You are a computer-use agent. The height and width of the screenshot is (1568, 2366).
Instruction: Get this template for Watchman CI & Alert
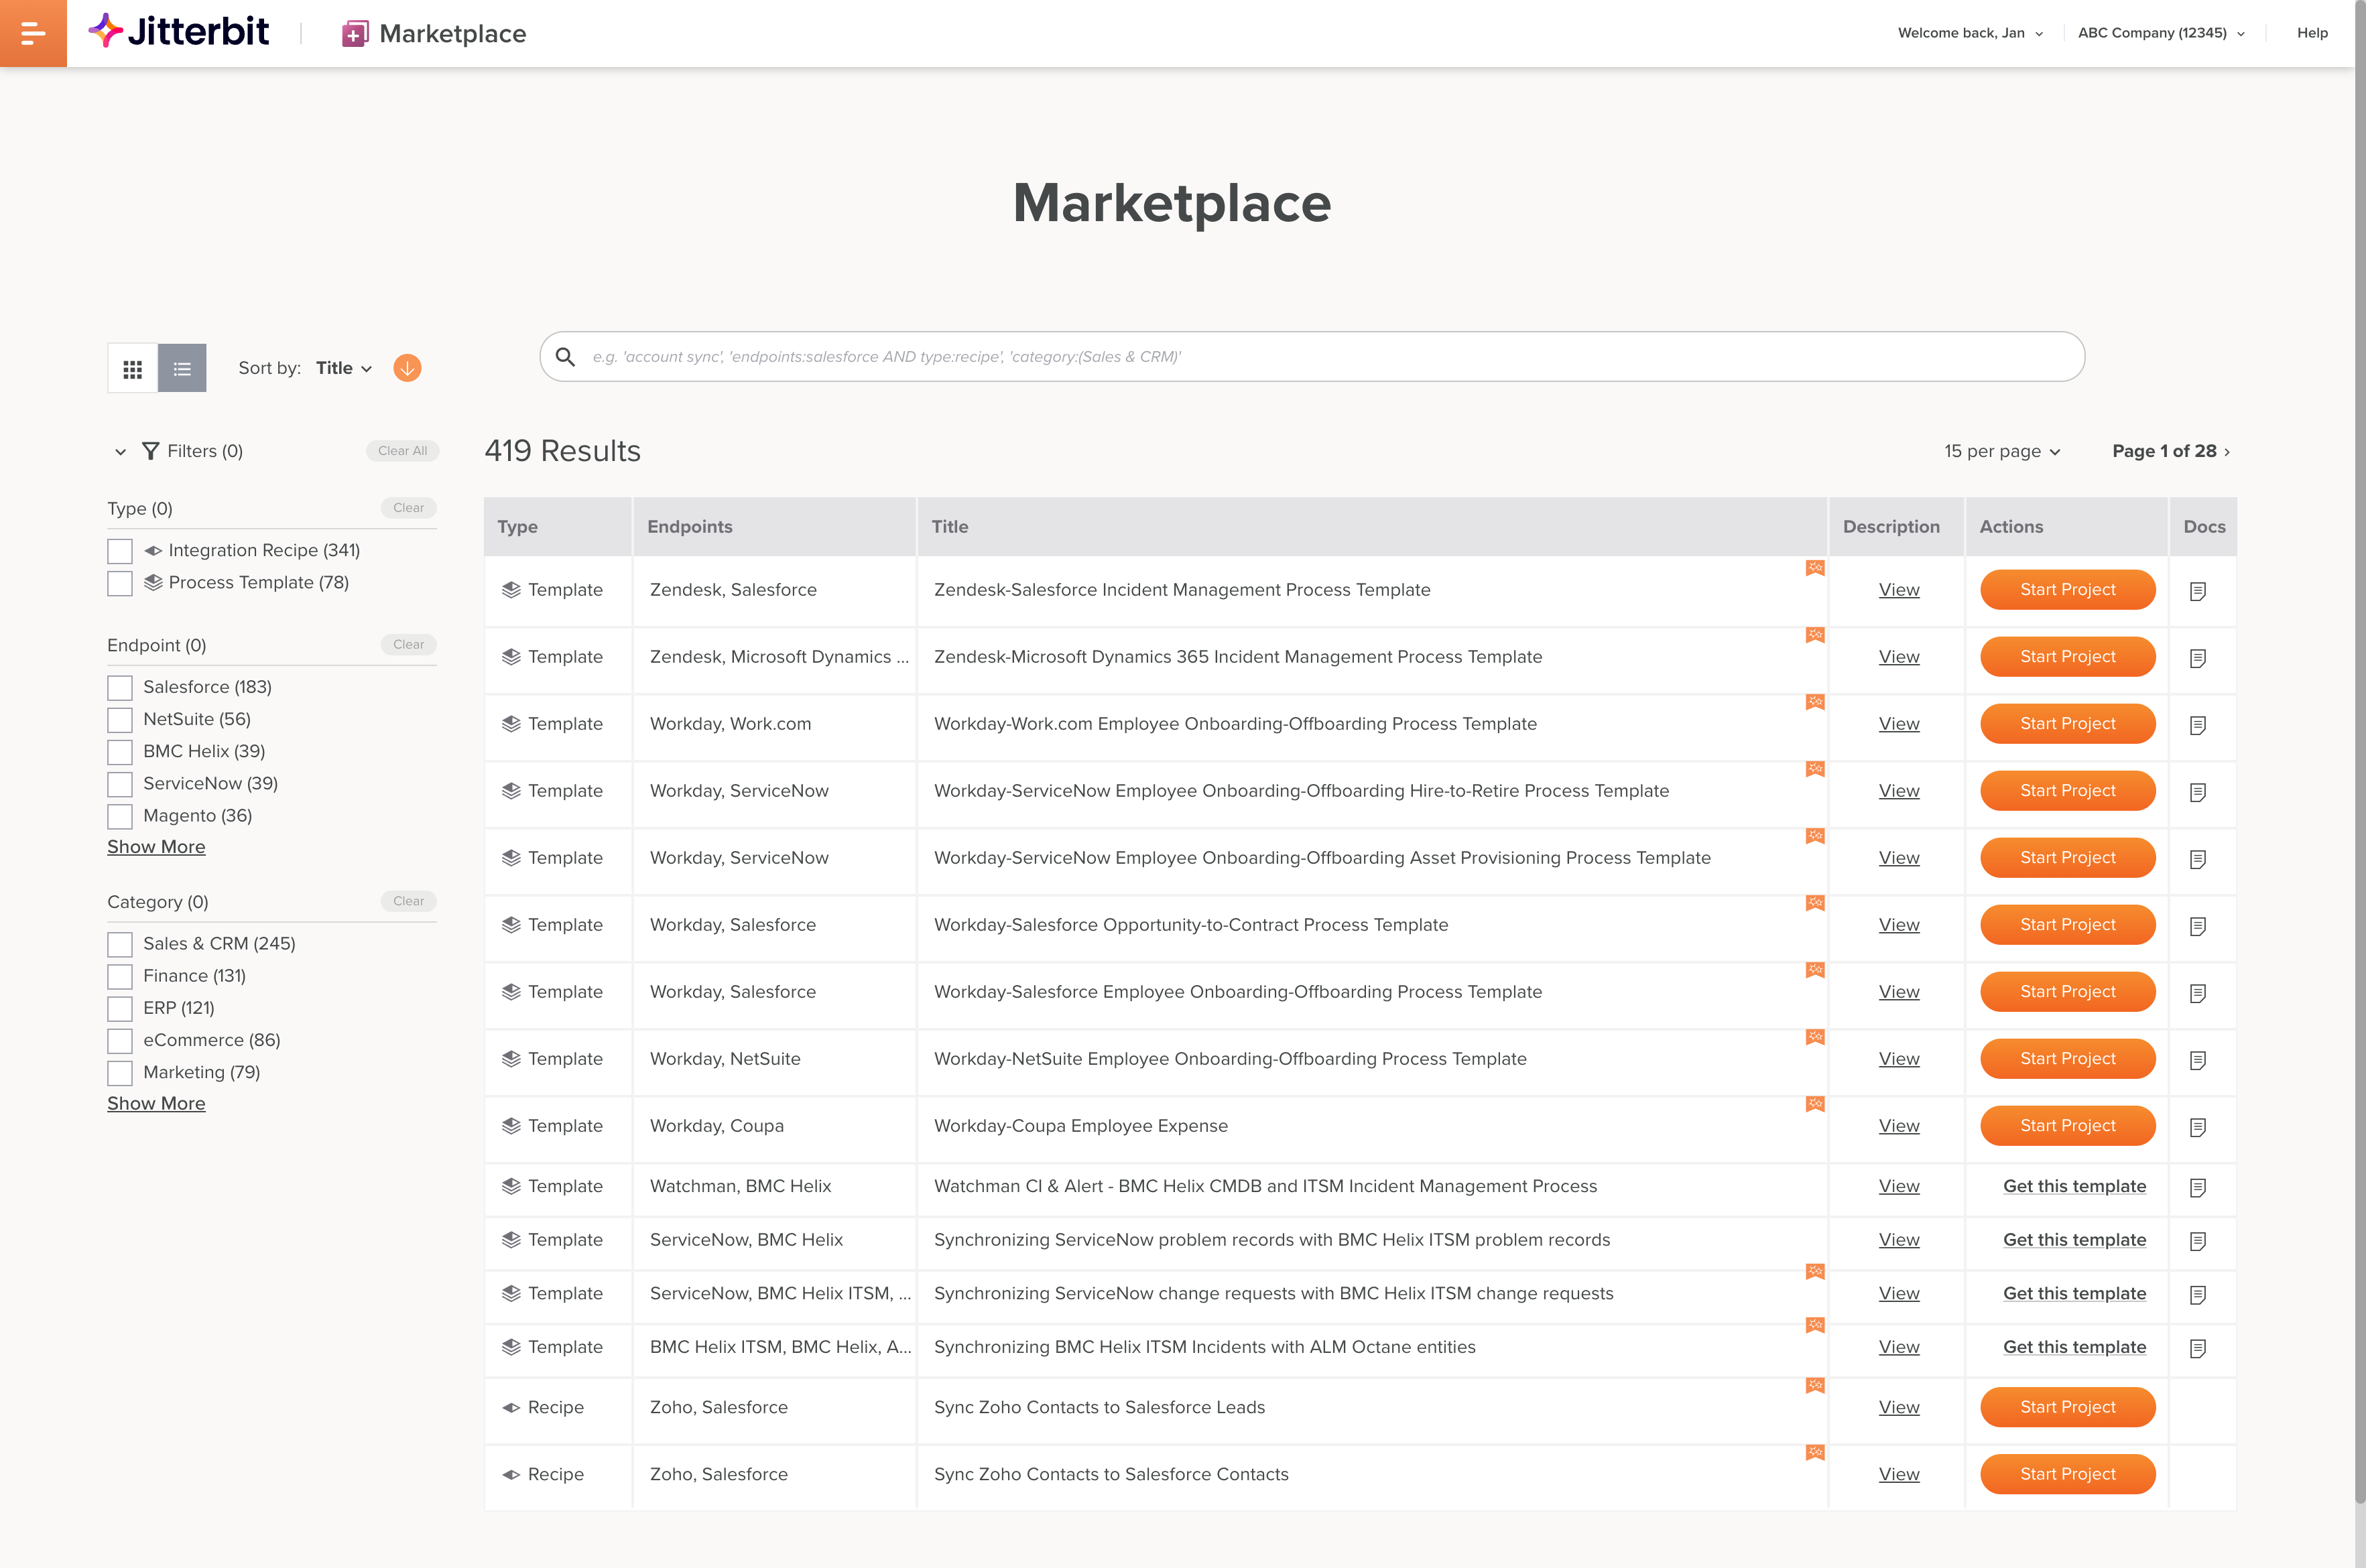[2074, 1186]
